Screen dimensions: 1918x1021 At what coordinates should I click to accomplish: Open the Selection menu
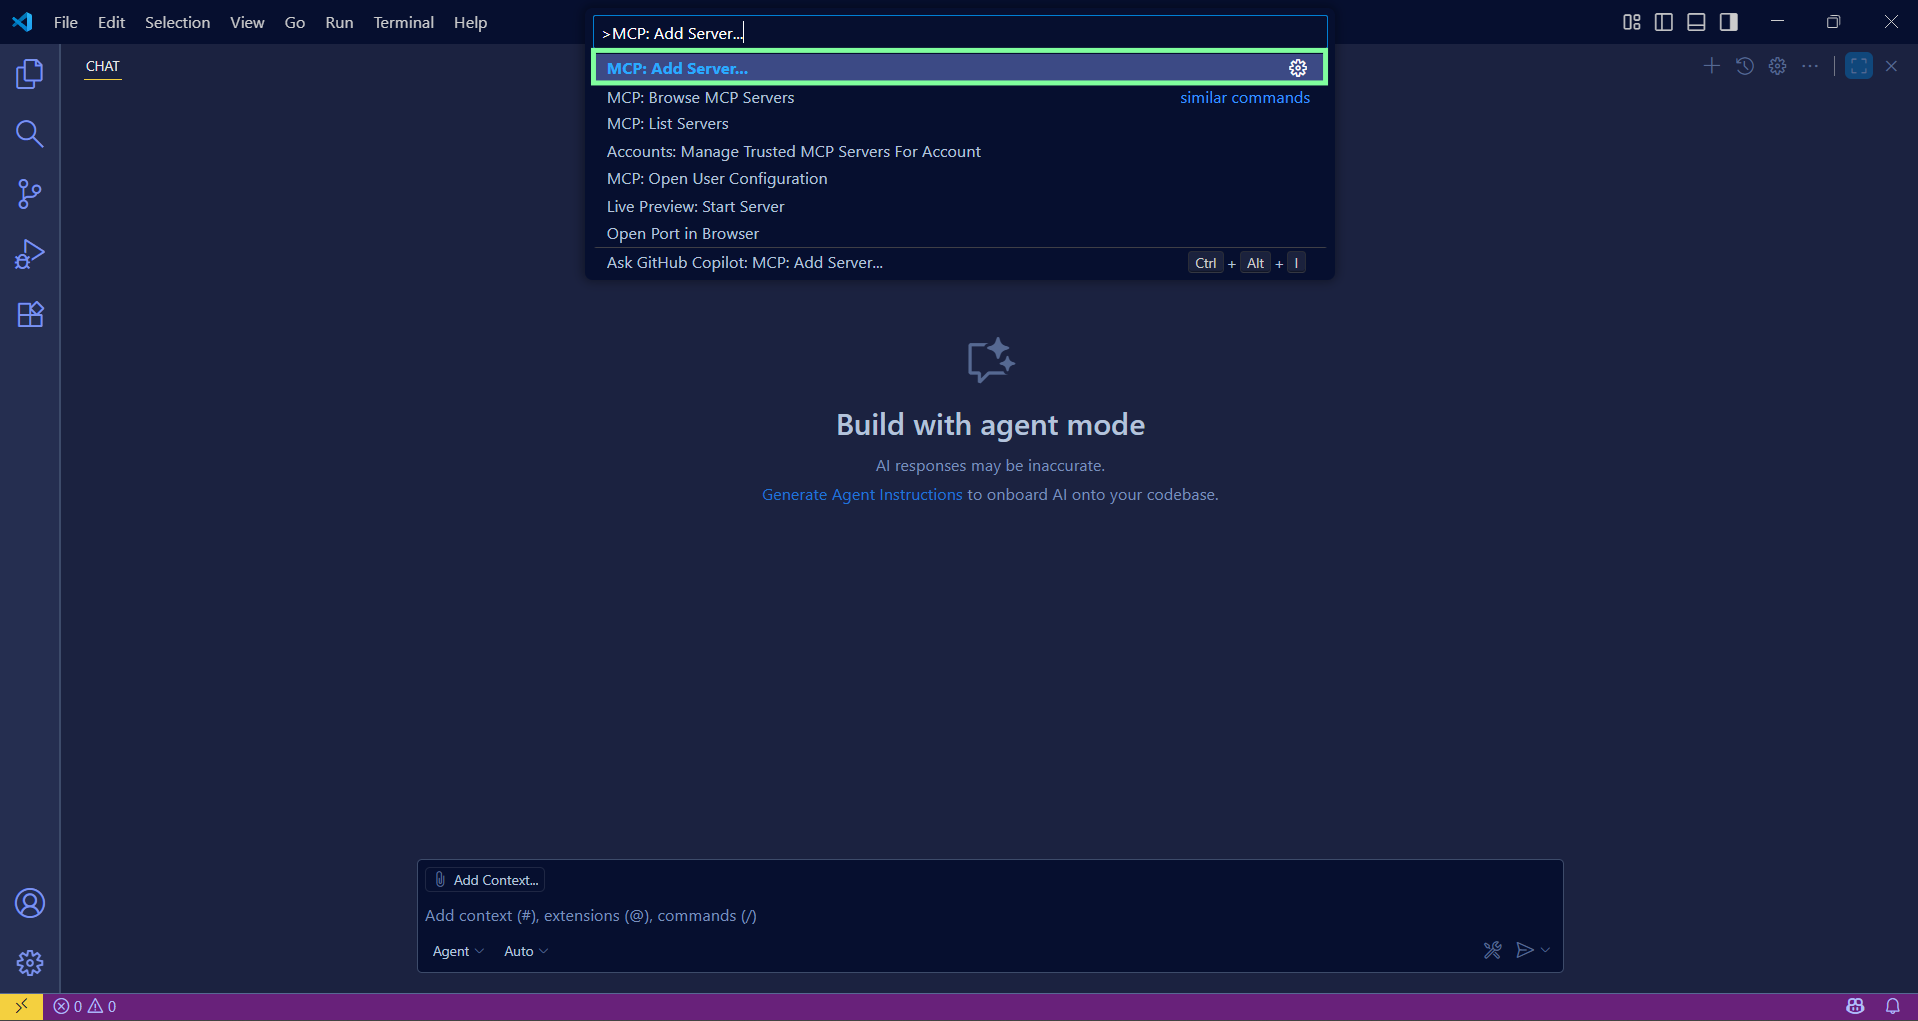178,22
